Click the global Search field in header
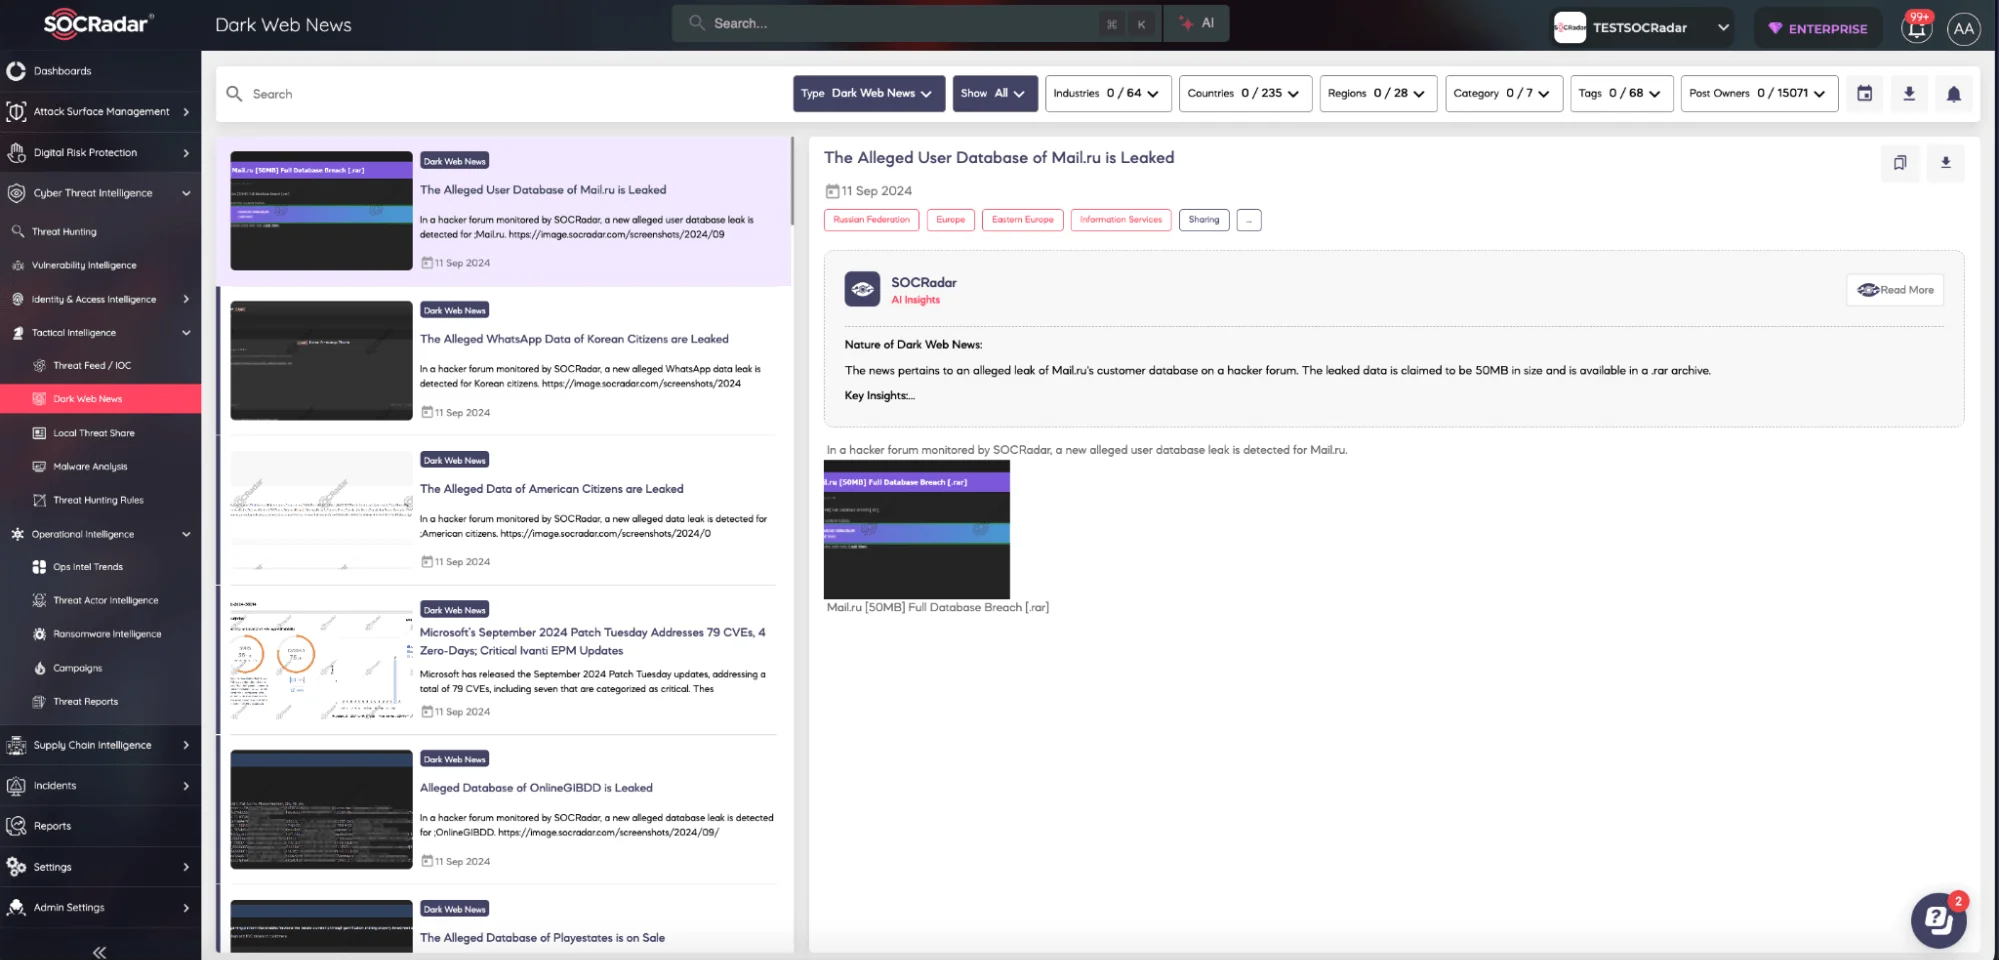Image resolution: width=1999 pixels, height=961 pixels. (916, 23)
